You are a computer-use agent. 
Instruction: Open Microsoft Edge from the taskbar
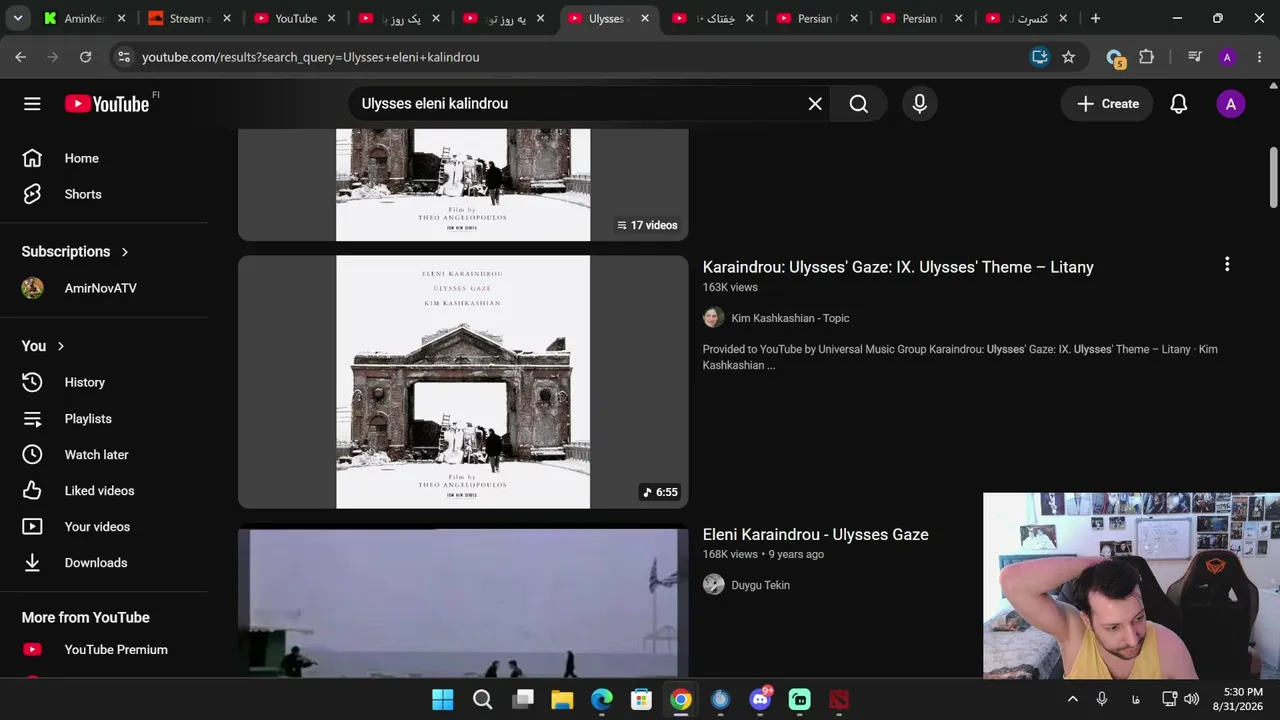tap(601, 699)
